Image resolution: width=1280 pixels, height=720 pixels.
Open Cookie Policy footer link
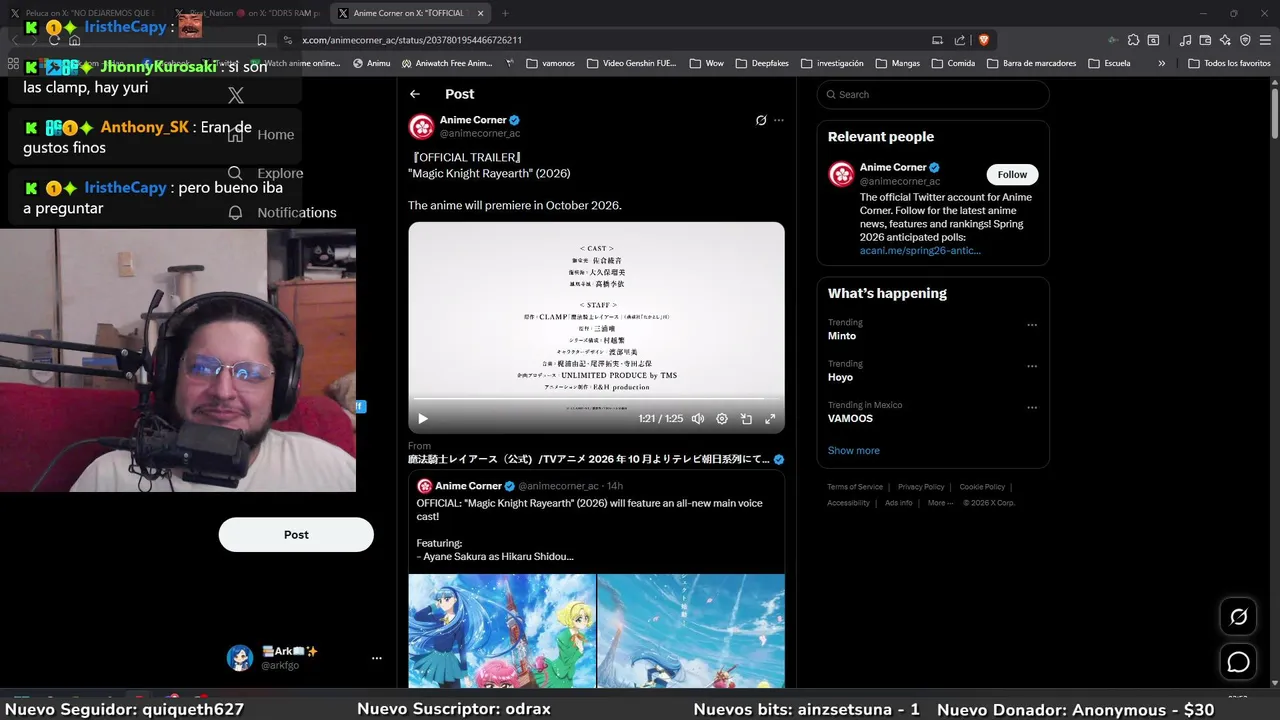pyautogui.click(x=982, y=487)
